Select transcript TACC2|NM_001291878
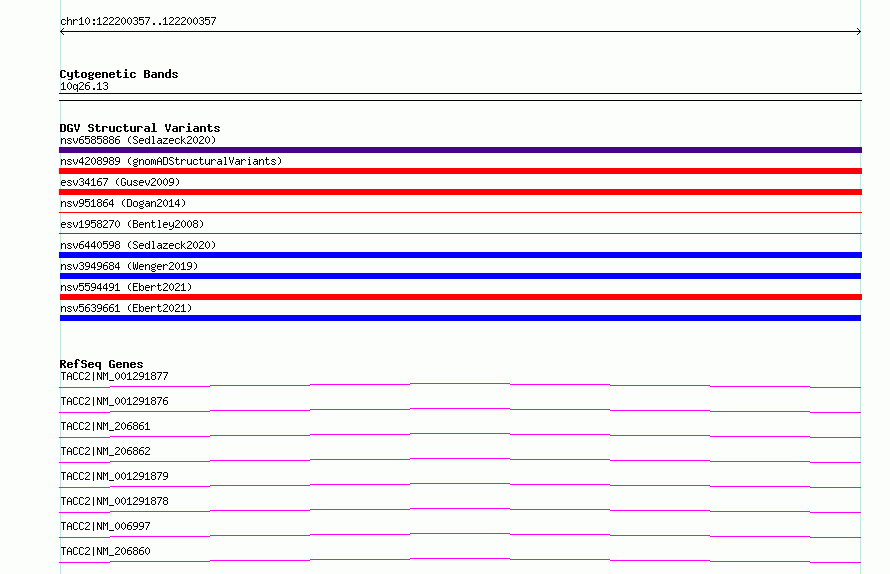 coord(114,501)
